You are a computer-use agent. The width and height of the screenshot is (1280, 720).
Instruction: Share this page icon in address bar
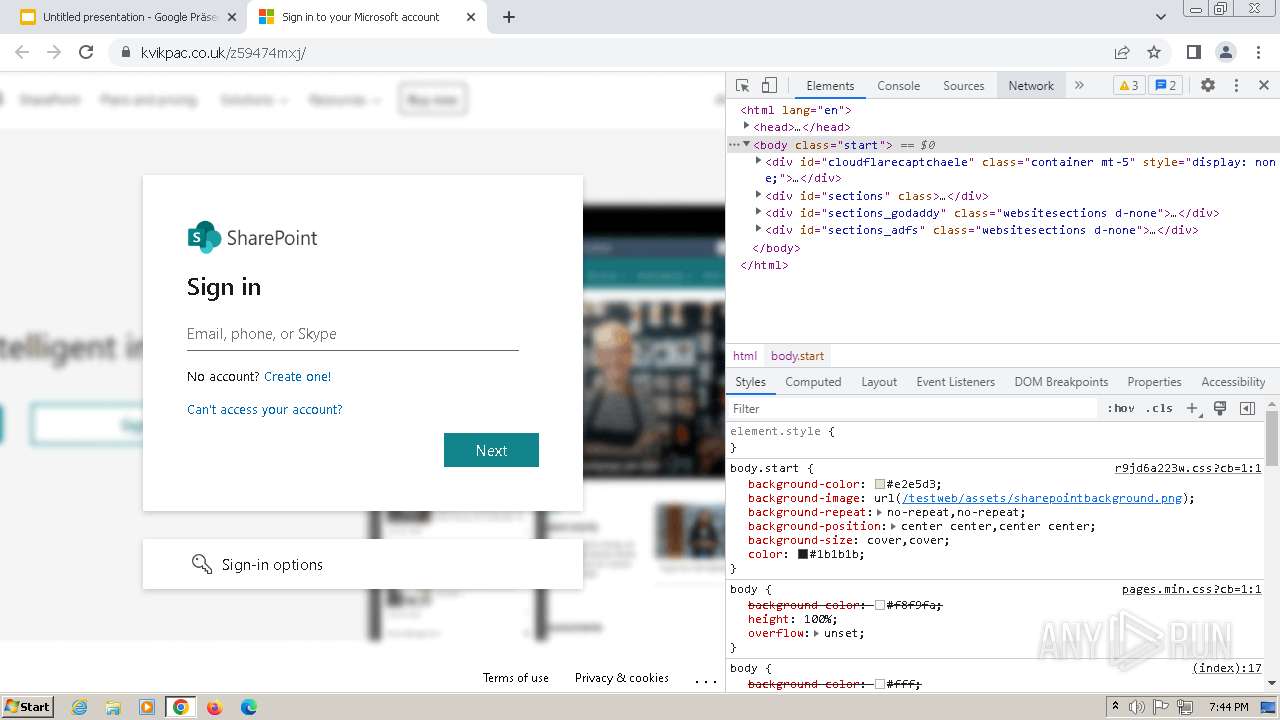[1122, 52]
